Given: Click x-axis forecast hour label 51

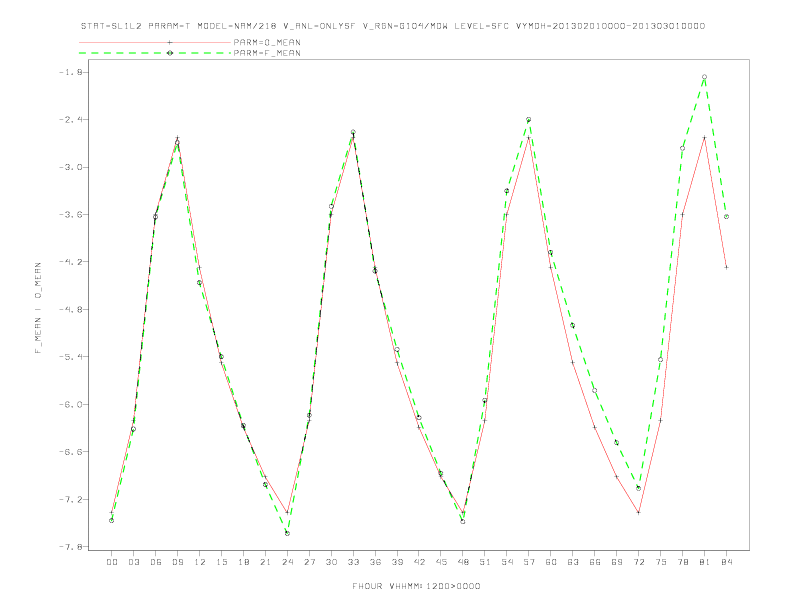Looking at the screenshot, I should (x=485, y=562).
